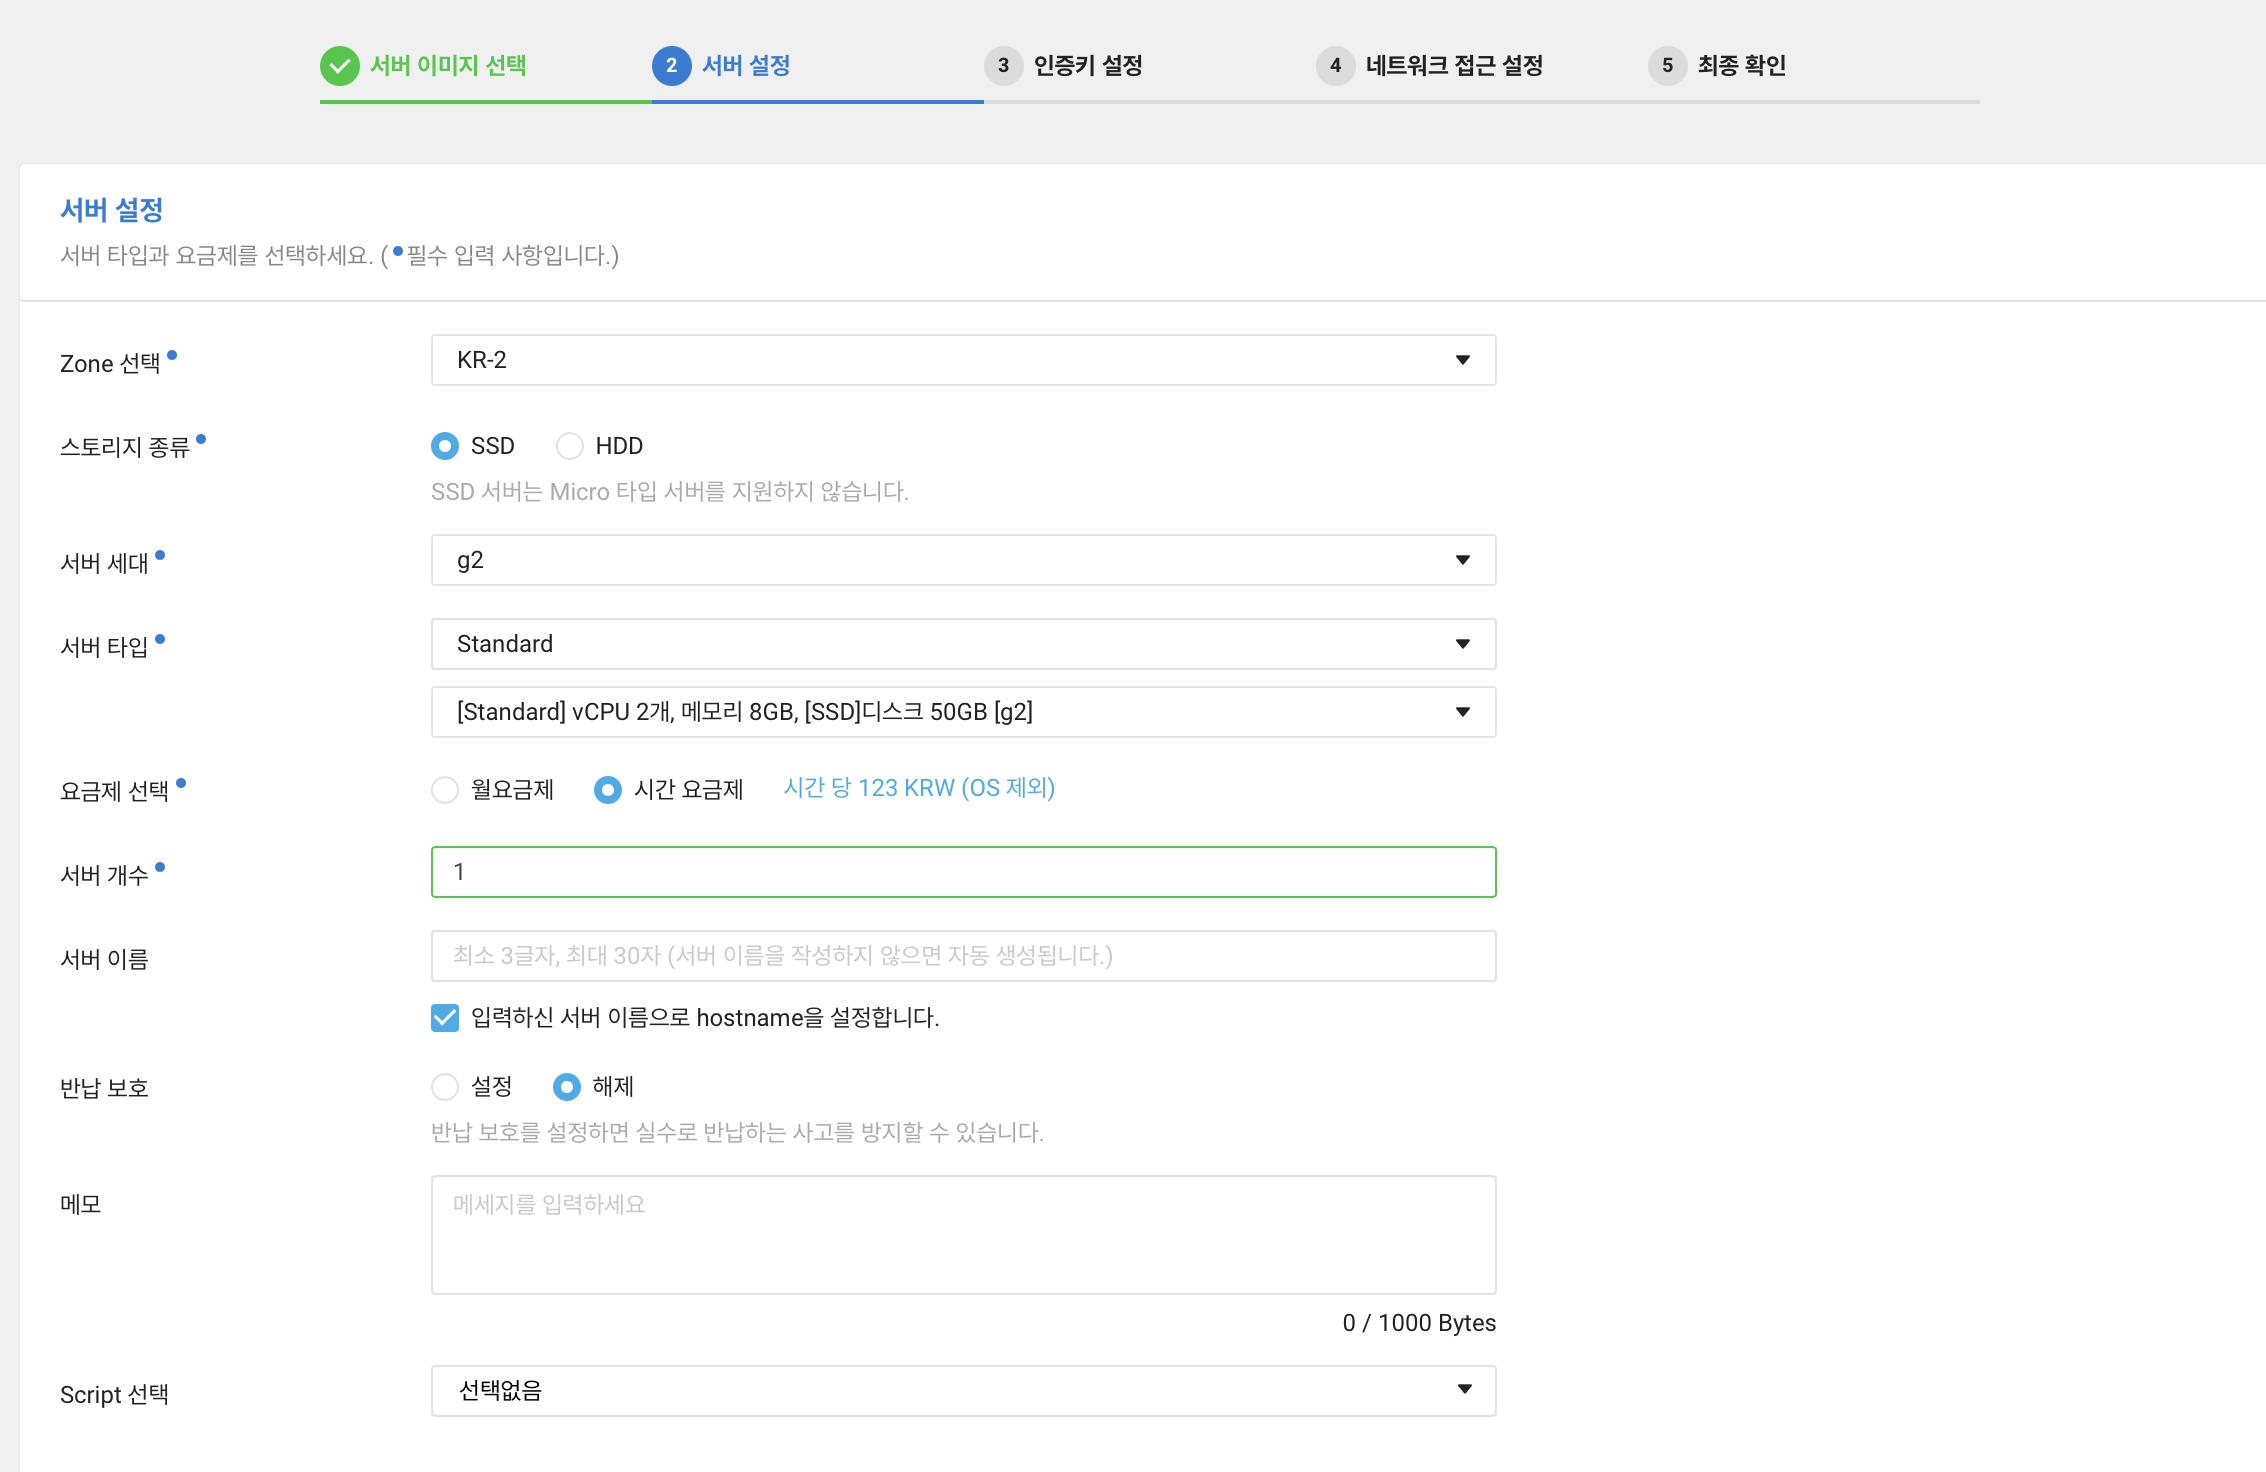Click the server spec dropdown chevron
Image resolution: width=2266 pixels, height=1472 pixels.
(1462, 712)
